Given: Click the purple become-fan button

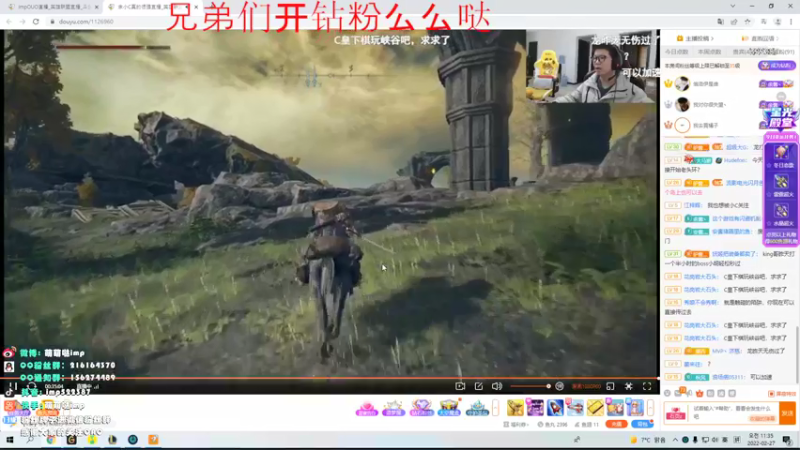Looking at the screenshot, I should pyautogui.click(x=777, y=65).
